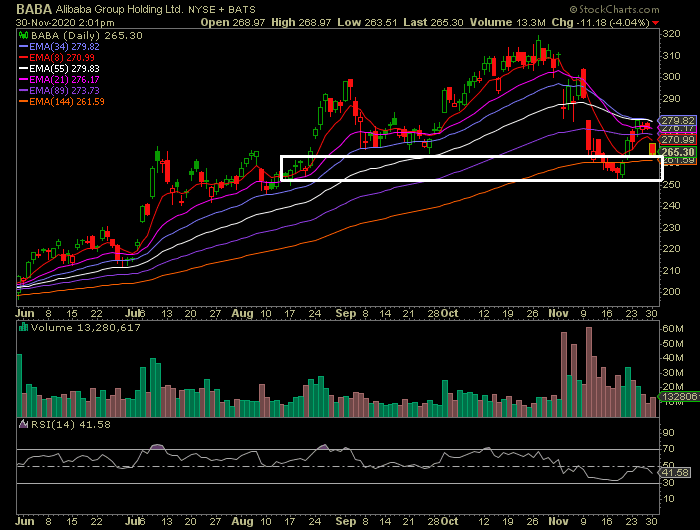The width and height of the screenshot is (700, 530).
Task: Select the EMA(21) 276.17 legend entry
Action: point(59,79)
